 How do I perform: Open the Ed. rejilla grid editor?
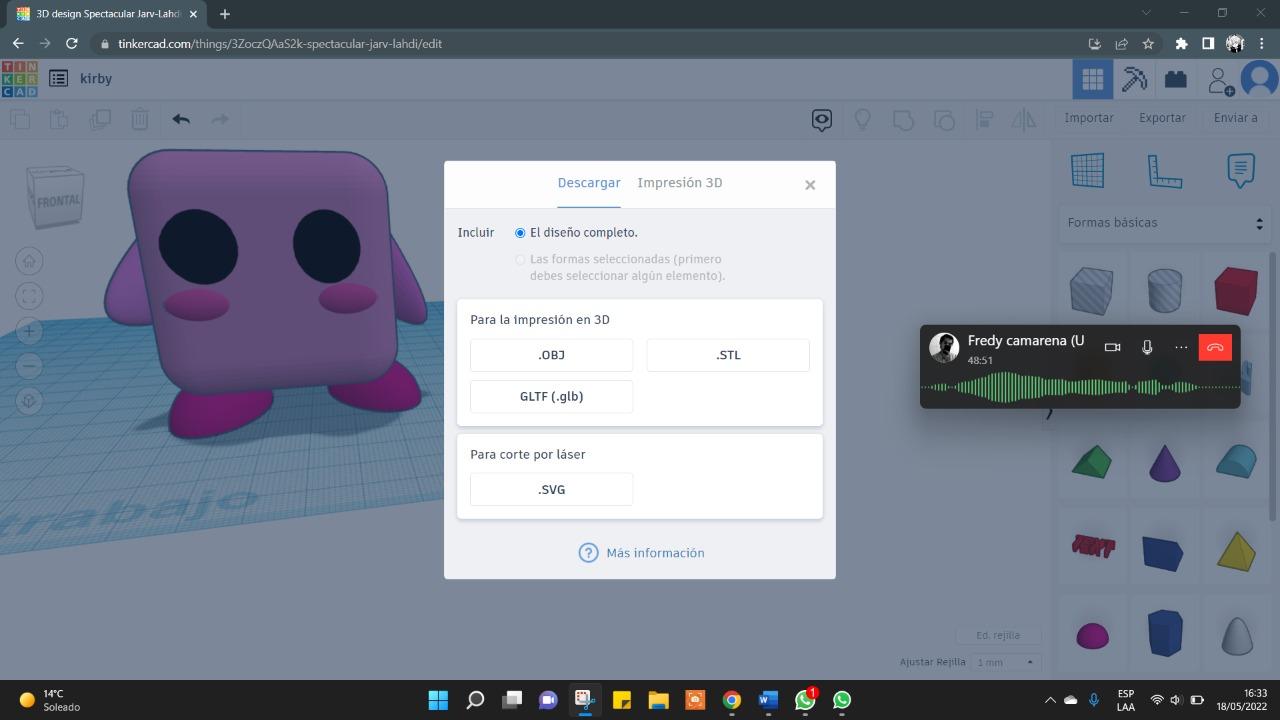(x=997, y=635)
